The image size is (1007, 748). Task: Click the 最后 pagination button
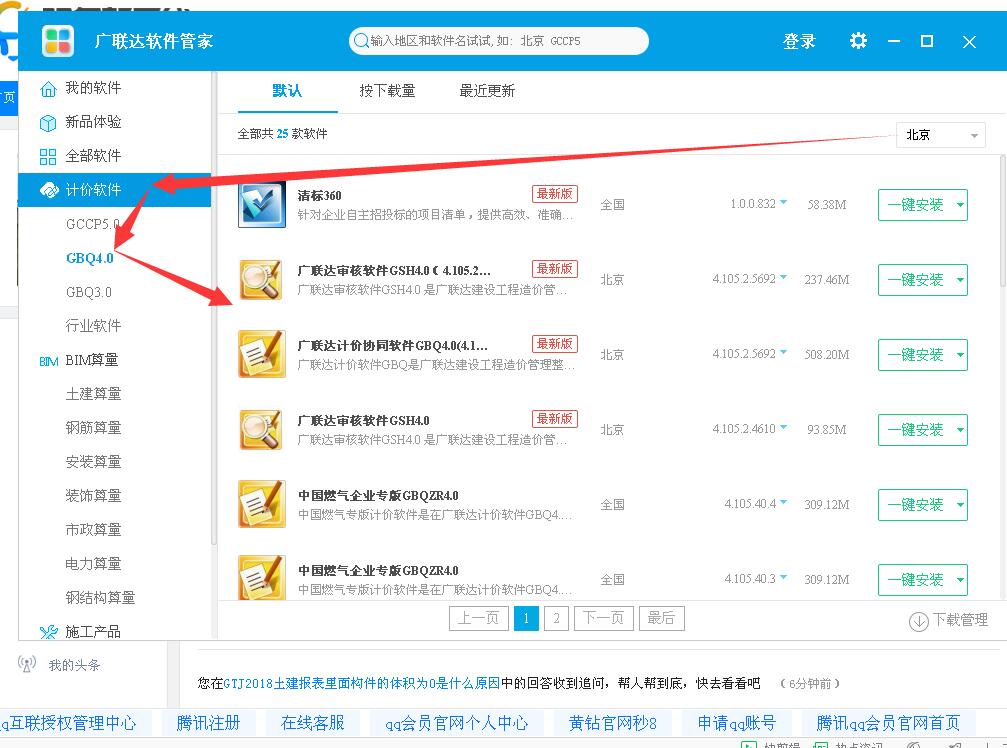661,618
